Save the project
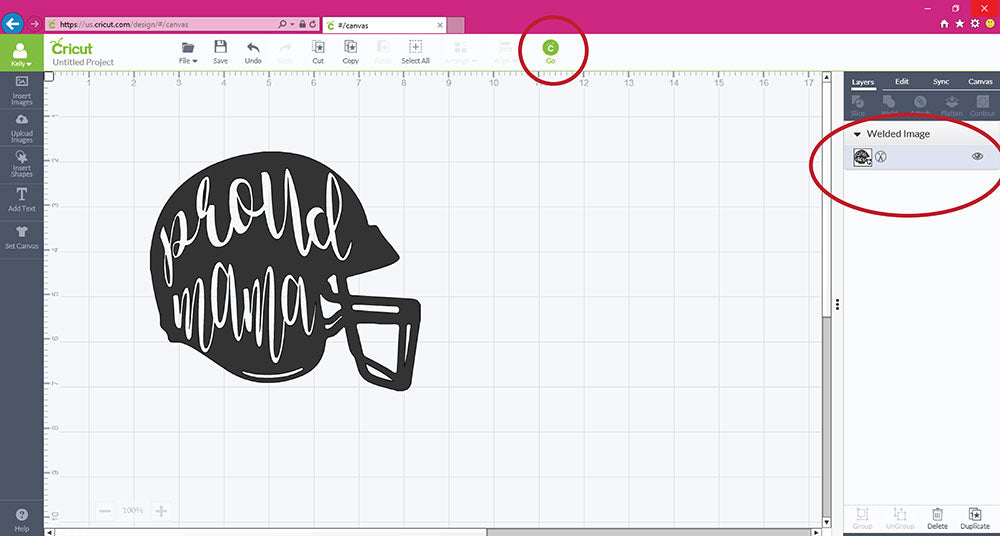This screenshot has width=1000, height=536. (x=220, y=50)
